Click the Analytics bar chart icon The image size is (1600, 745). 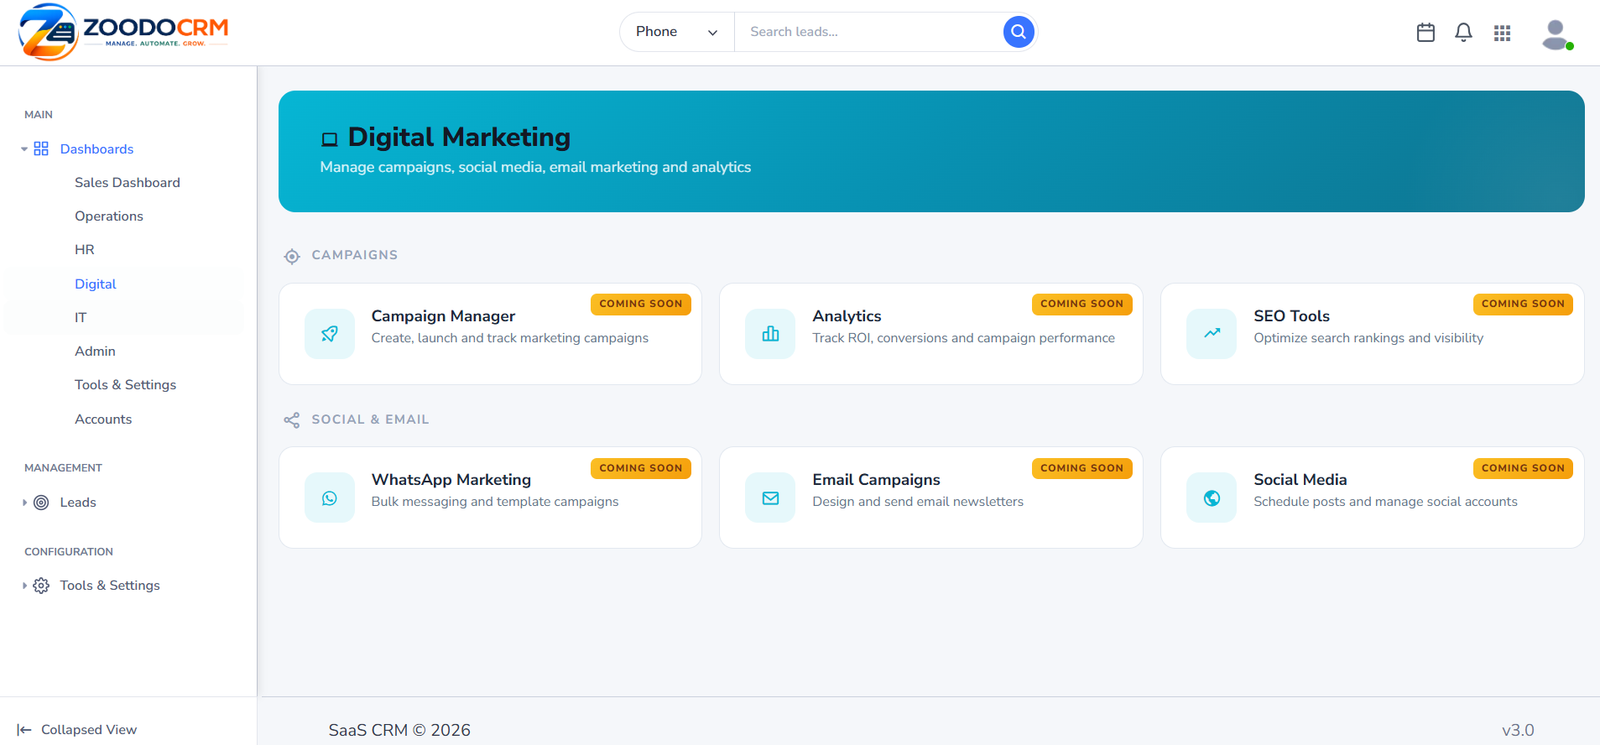coord(770,334)
